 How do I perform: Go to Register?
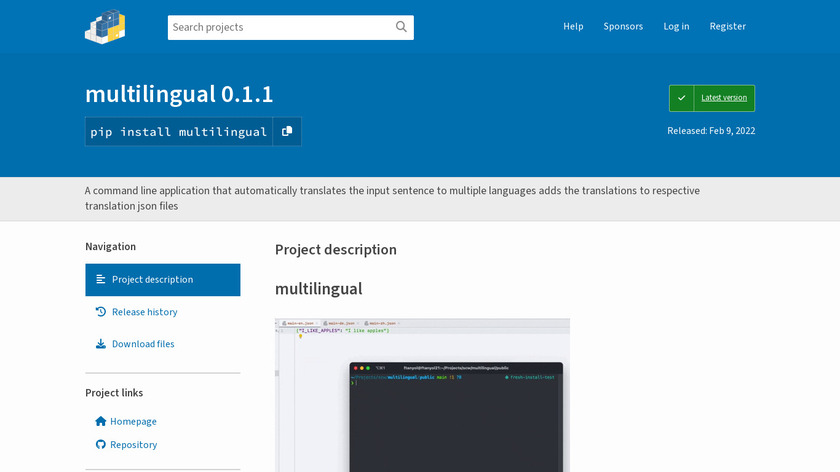(727, 26)
